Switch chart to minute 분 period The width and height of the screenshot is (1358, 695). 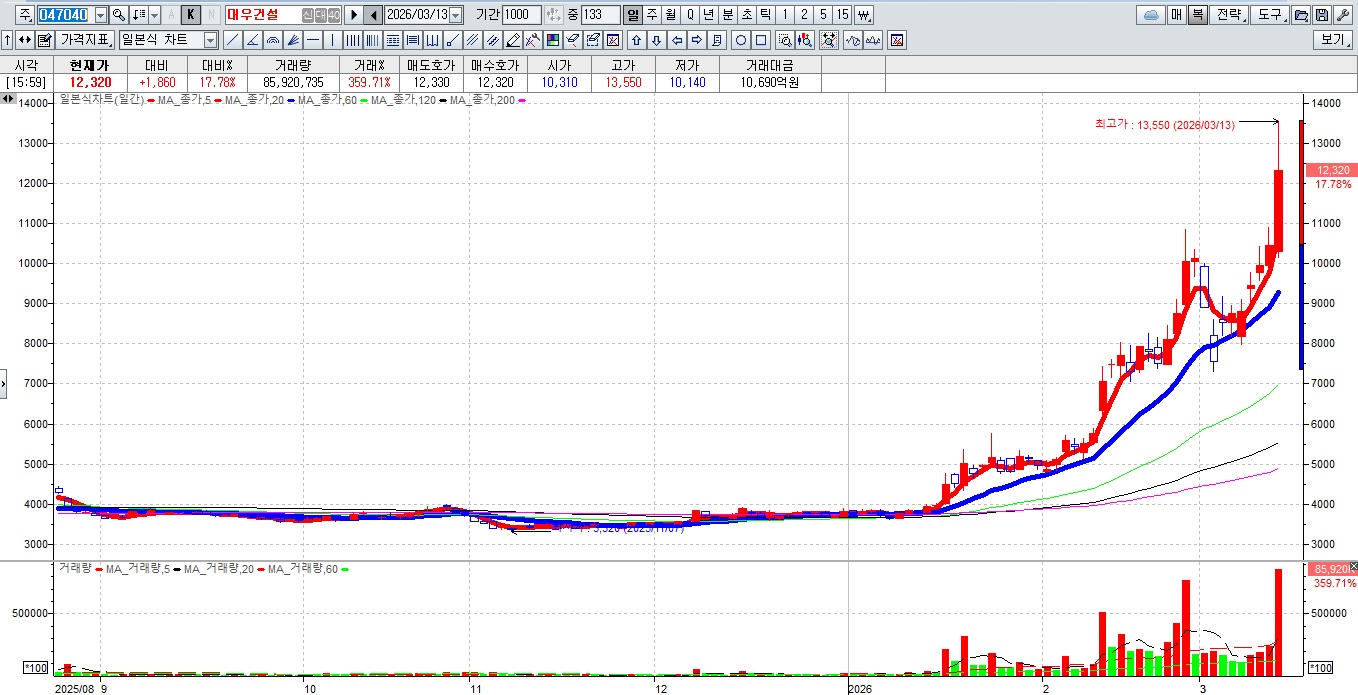click(728, 15)
